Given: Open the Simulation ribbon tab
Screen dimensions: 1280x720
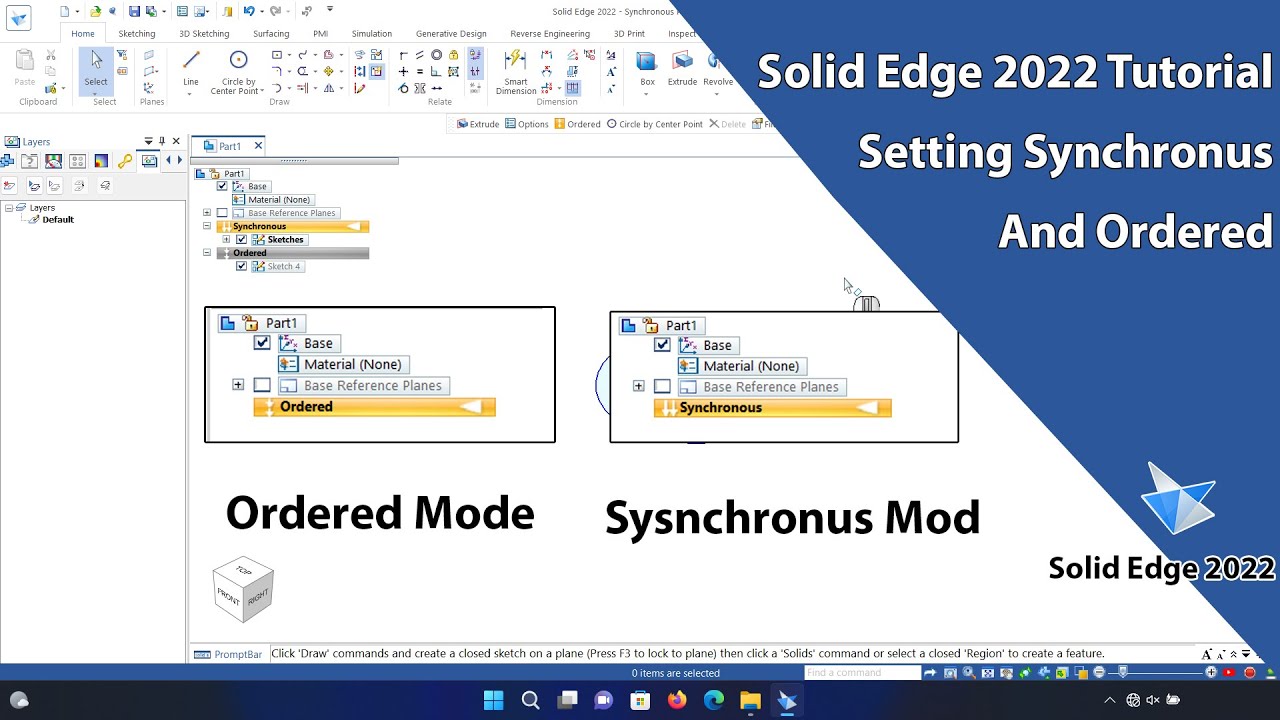Looking at the screenshot, I should (x=372, y=33).
